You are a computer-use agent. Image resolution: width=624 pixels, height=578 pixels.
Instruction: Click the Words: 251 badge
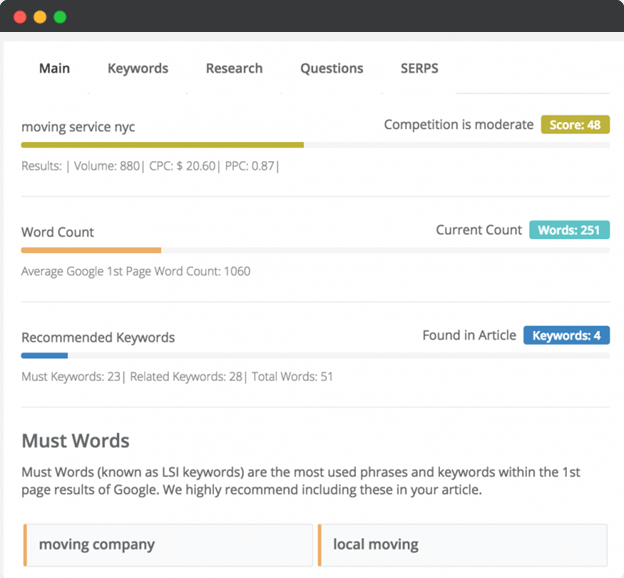(569, 230)
